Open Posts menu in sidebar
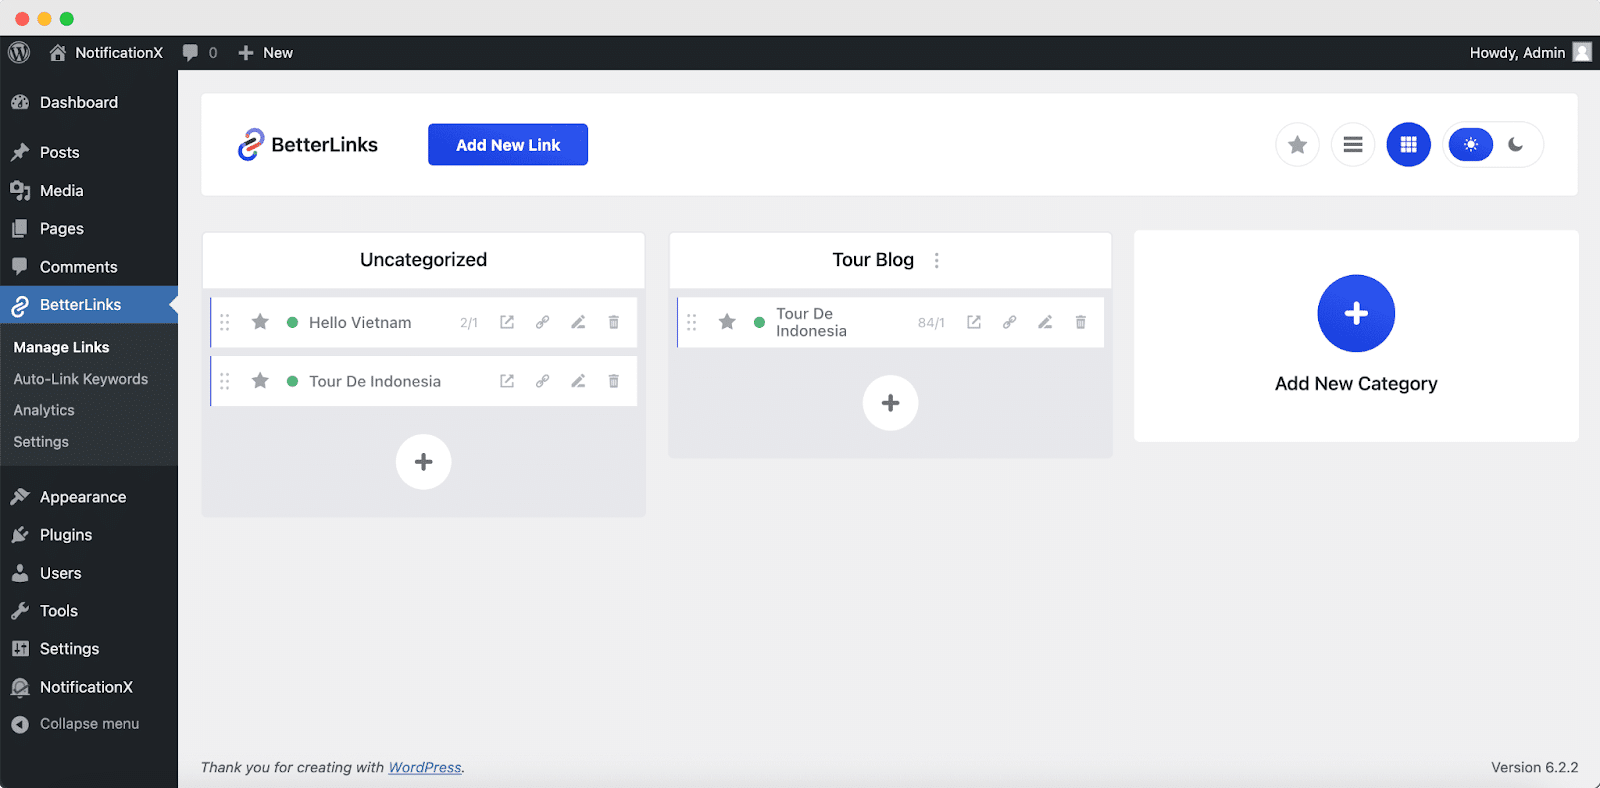The width and height of the screenshot is (1600, 788). [x=89, y=152]
